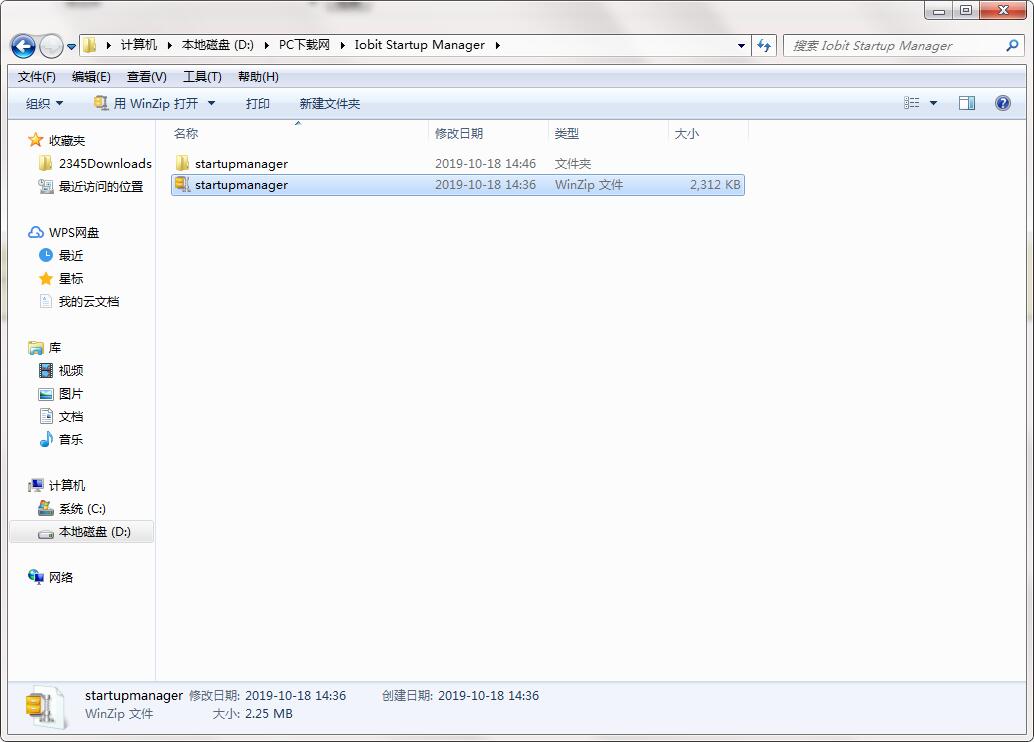Click the refresh button beside address bar
This screenshot has height=742, width=1034.
click(764, 46)
